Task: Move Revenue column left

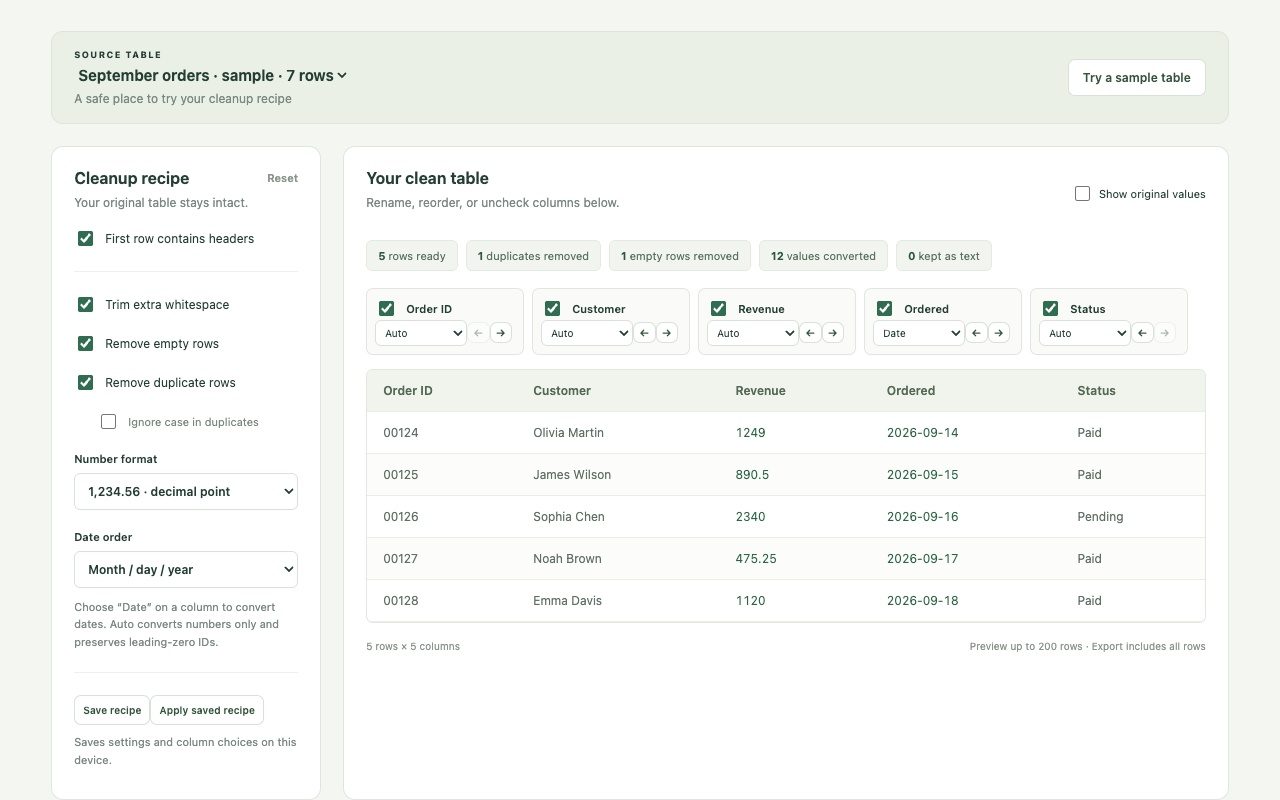Action: click(811, 333)
